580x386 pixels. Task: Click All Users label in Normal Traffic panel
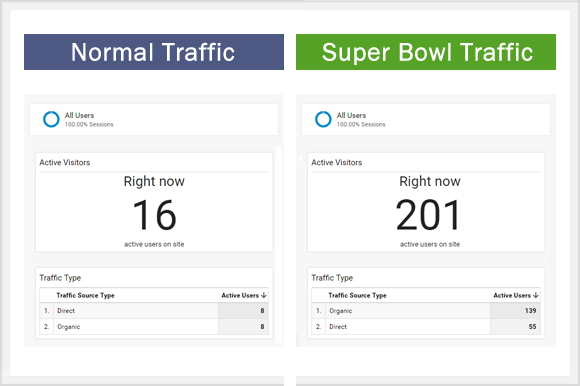(x=79, y=115)
